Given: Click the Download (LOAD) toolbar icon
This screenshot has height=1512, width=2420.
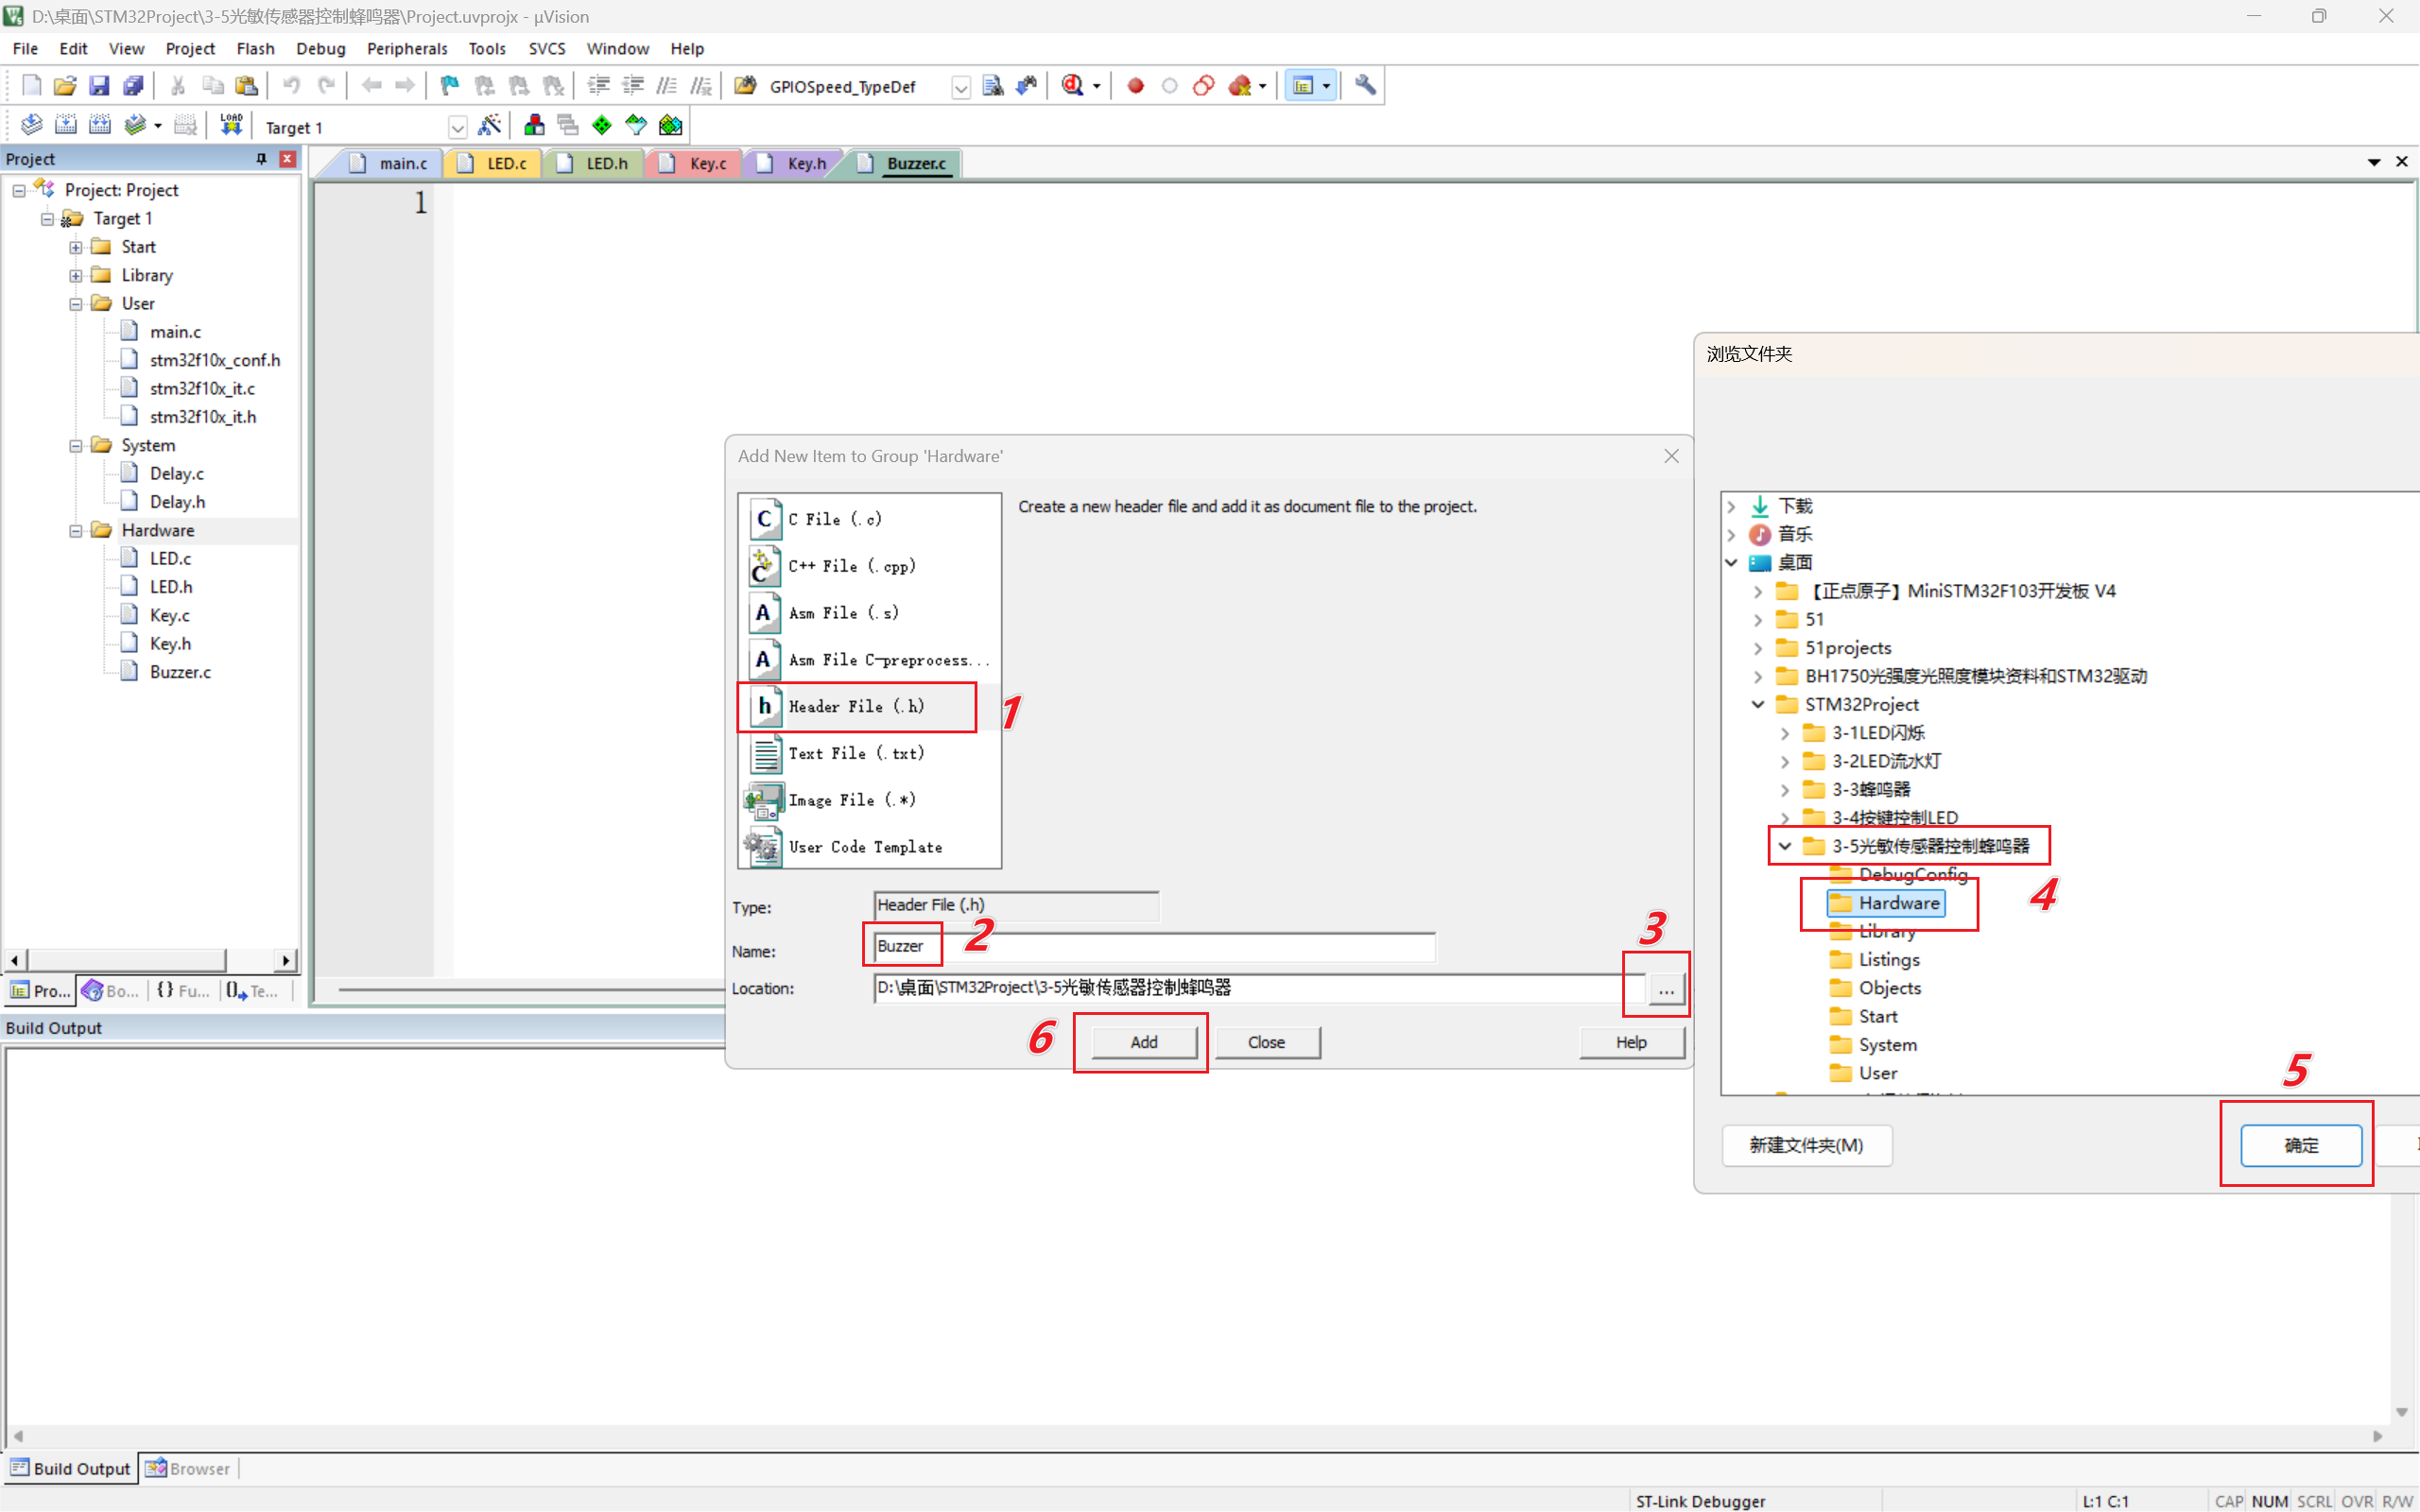Looking at the screenshot, I should pos(231,126).
